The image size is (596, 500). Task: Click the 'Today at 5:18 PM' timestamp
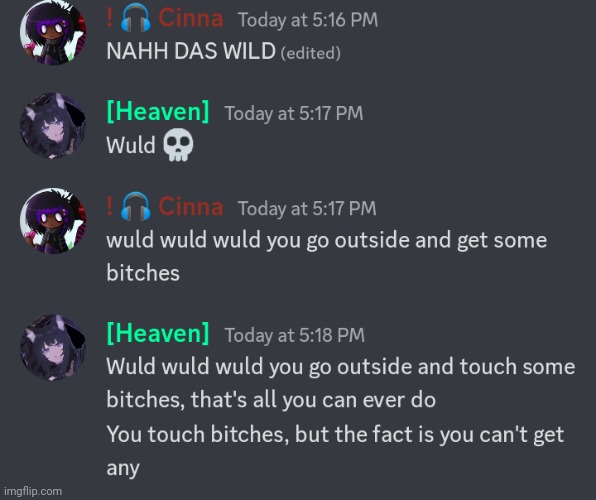point(295,335)
